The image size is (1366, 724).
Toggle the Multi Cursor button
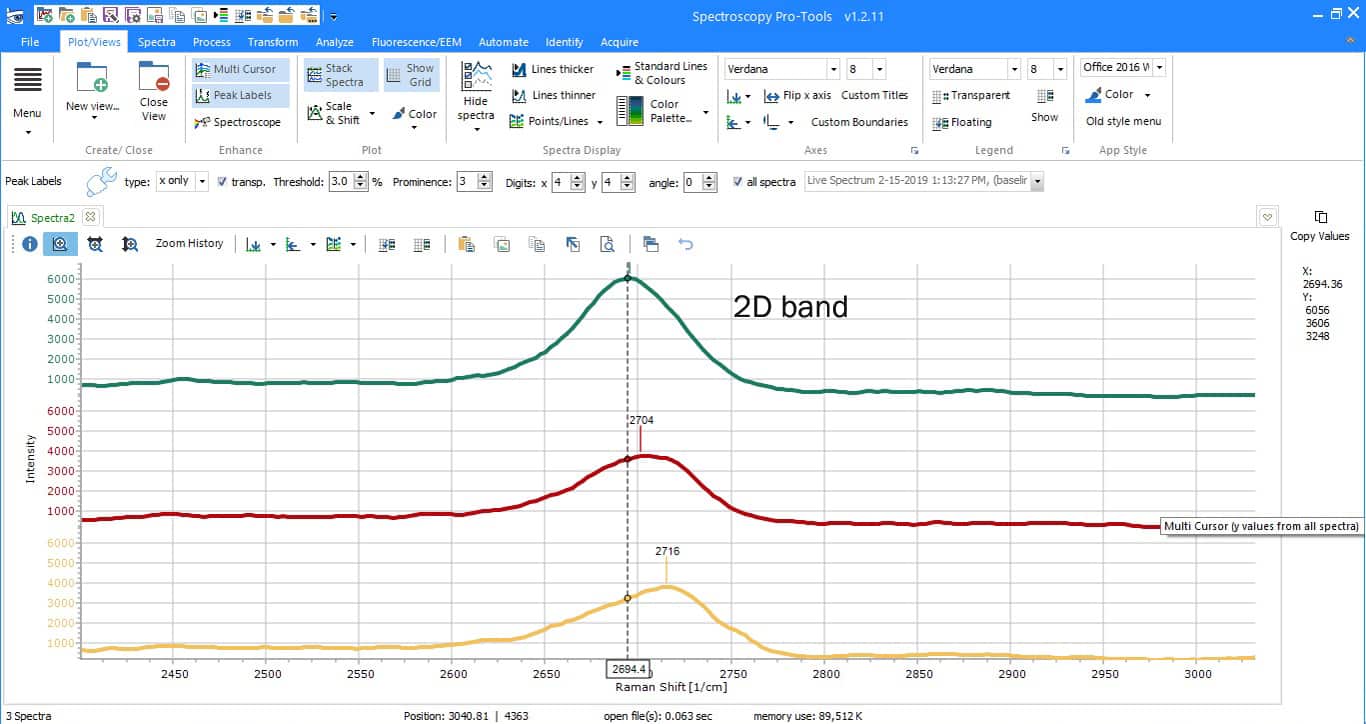click(241, 70)
